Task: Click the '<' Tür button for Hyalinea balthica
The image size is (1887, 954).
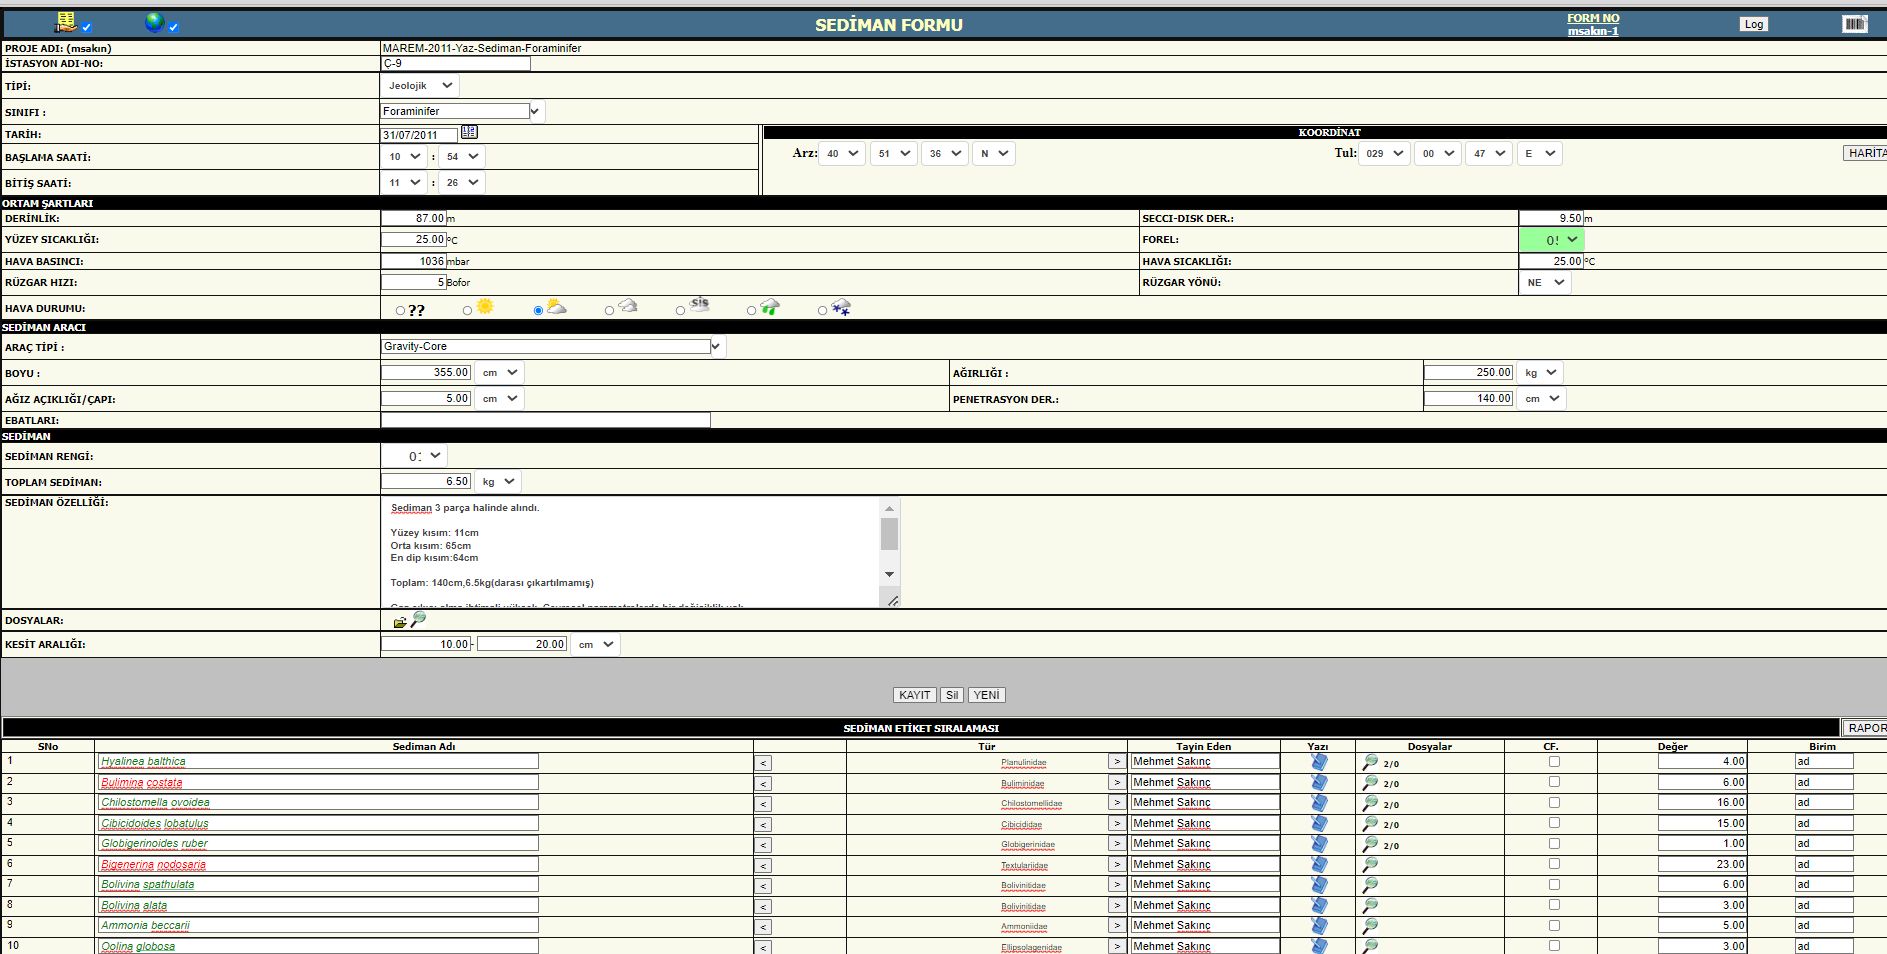Action: [764, 763]
